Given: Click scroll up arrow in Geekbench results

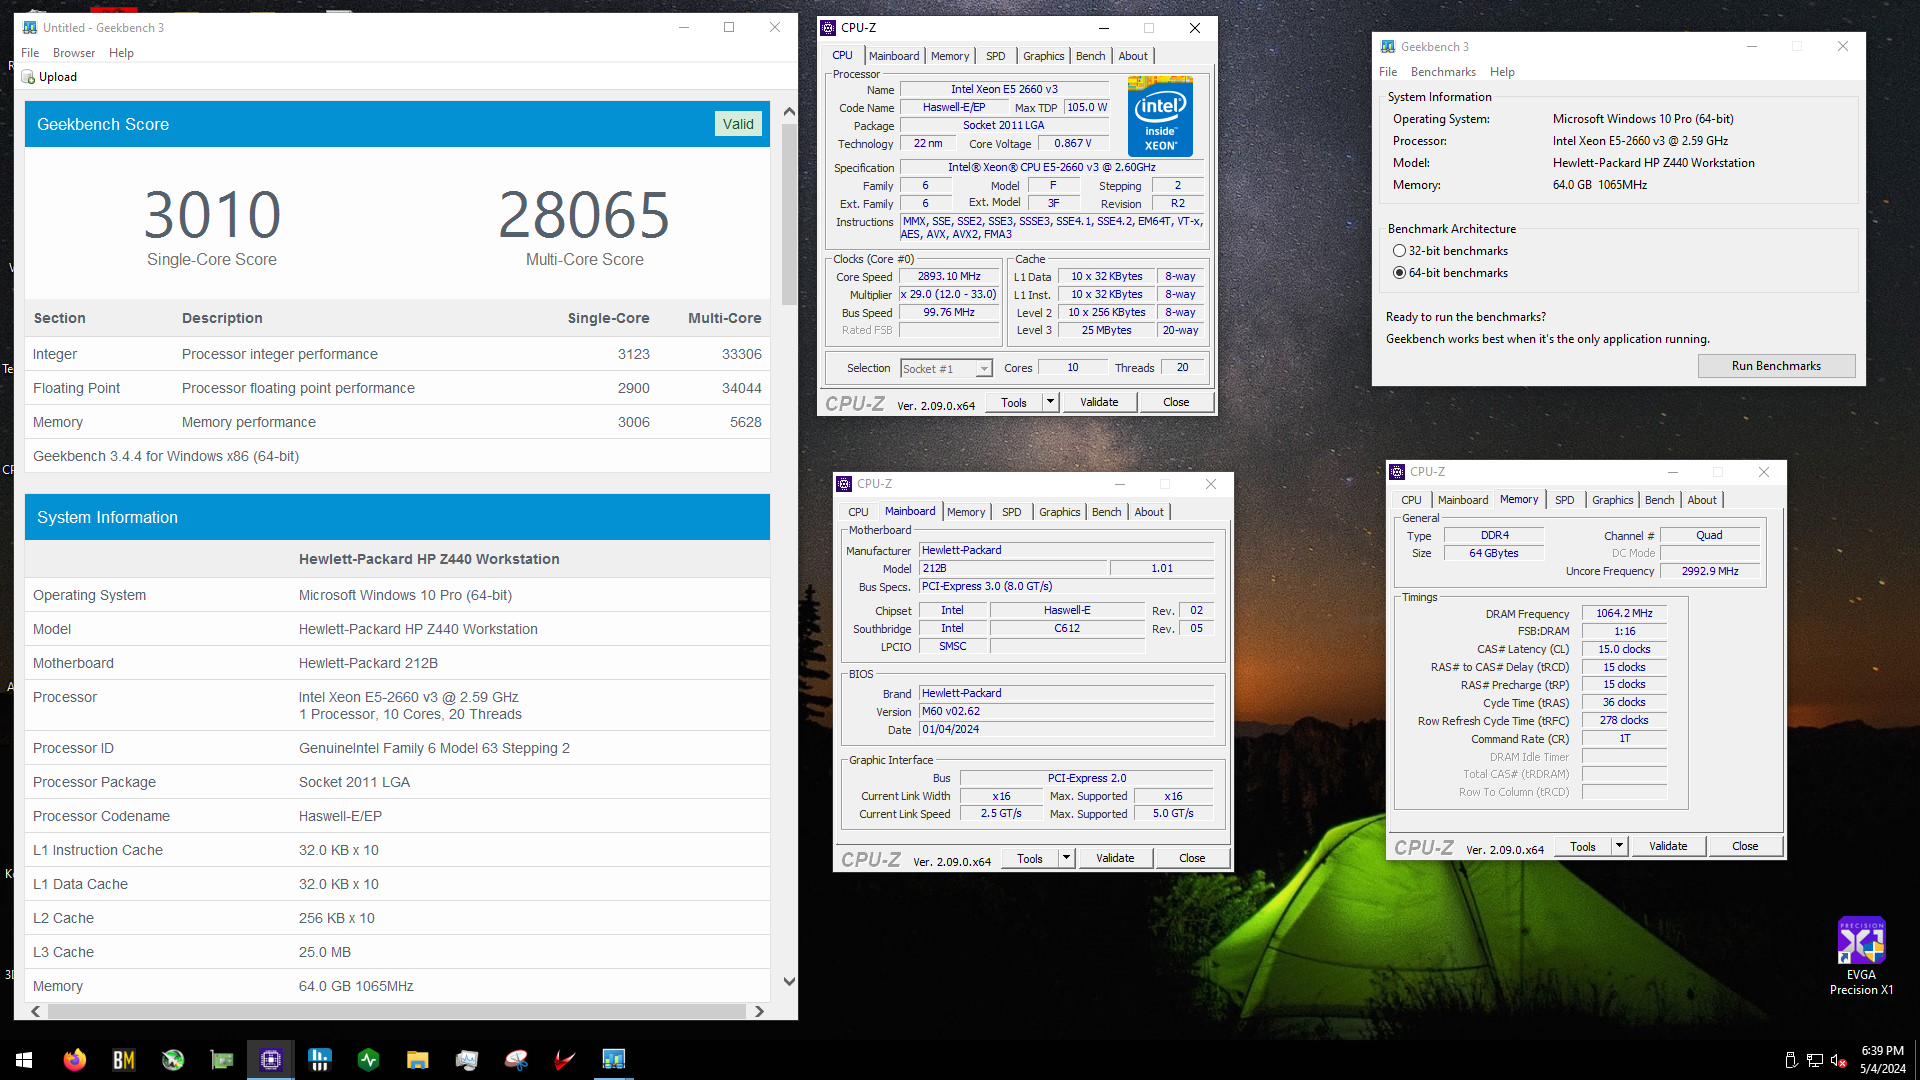Looking at the screenshot, I should click(789, 112).
